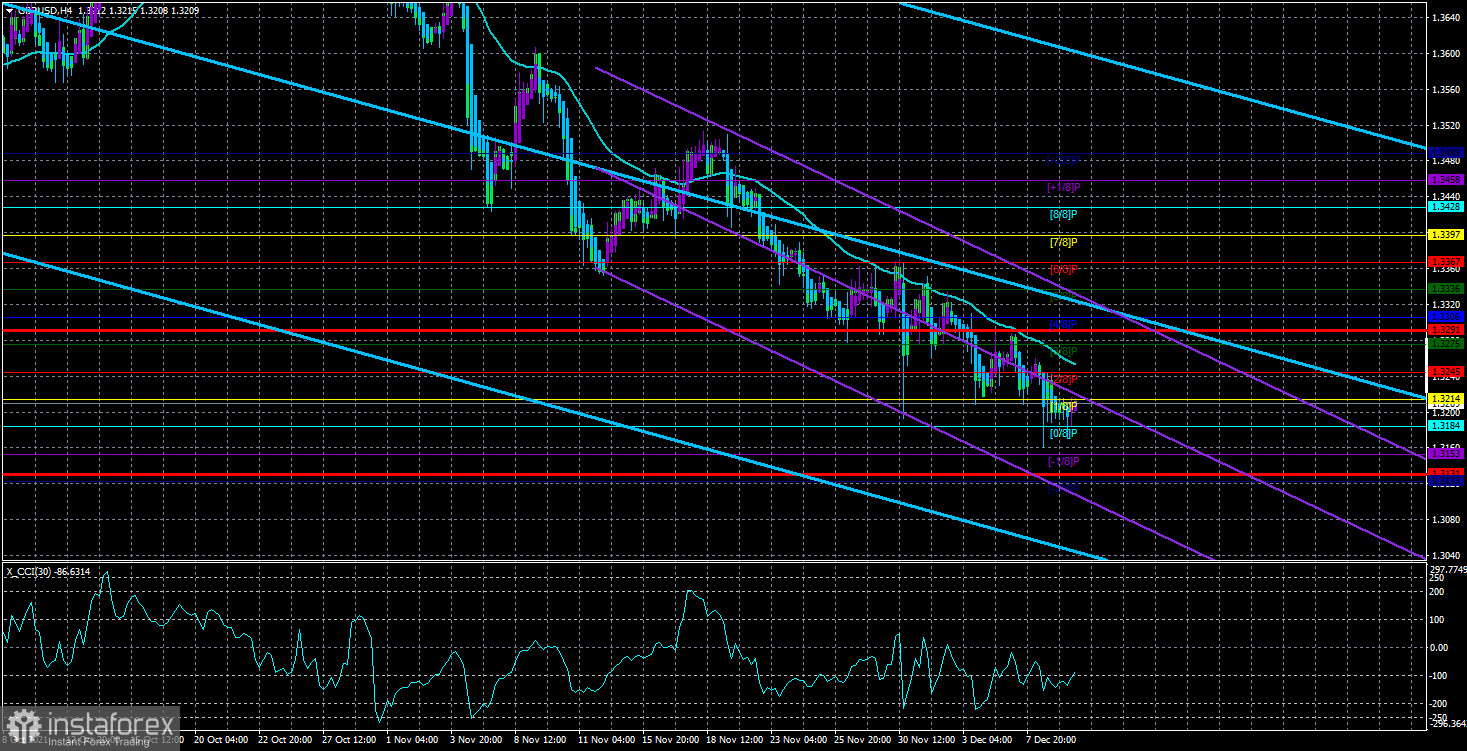Click the [6/8]P Murray level label
This screenshot has height=751, width=1467.
click(1063, 269)
